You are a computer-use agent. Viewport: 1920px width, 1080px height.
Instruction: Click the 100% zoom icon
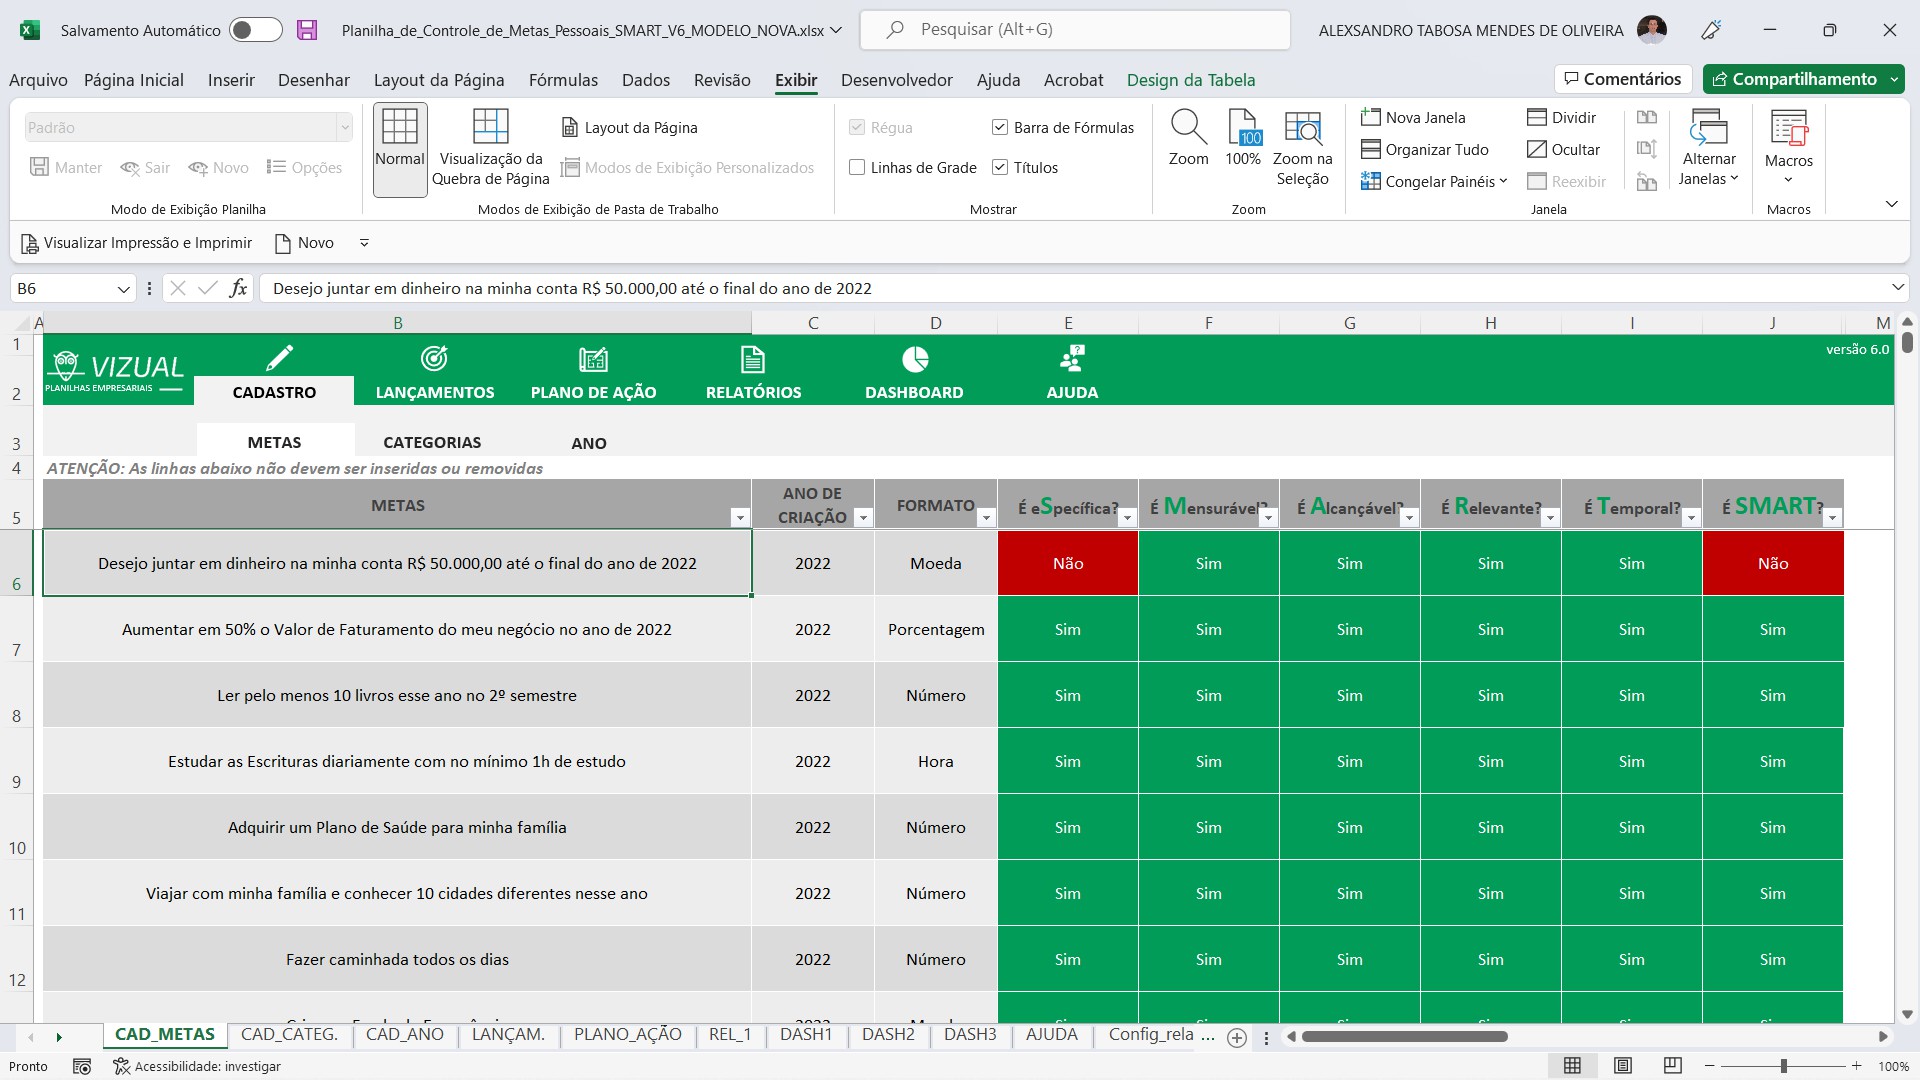[1243, 127]
